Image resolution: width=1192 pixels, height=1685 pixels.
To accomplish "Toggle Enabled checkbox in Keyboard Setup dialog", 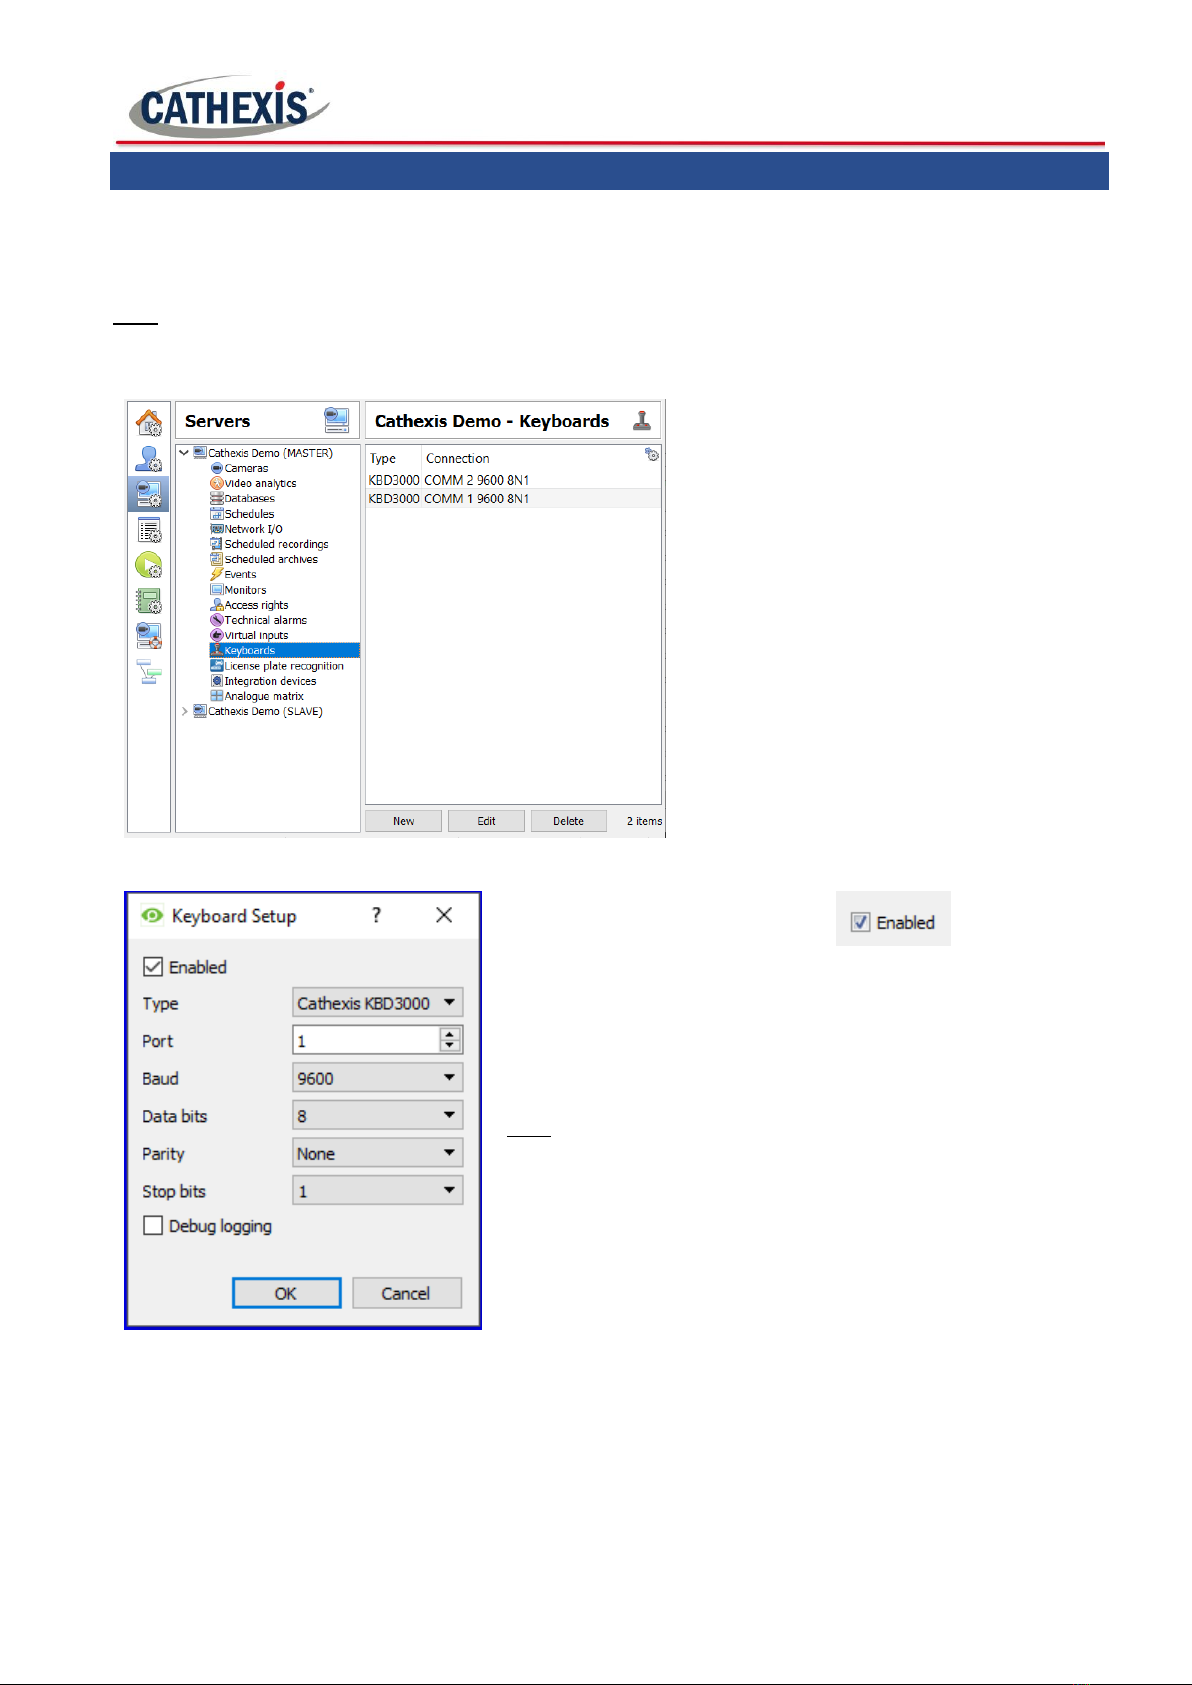I will point(153,966).
